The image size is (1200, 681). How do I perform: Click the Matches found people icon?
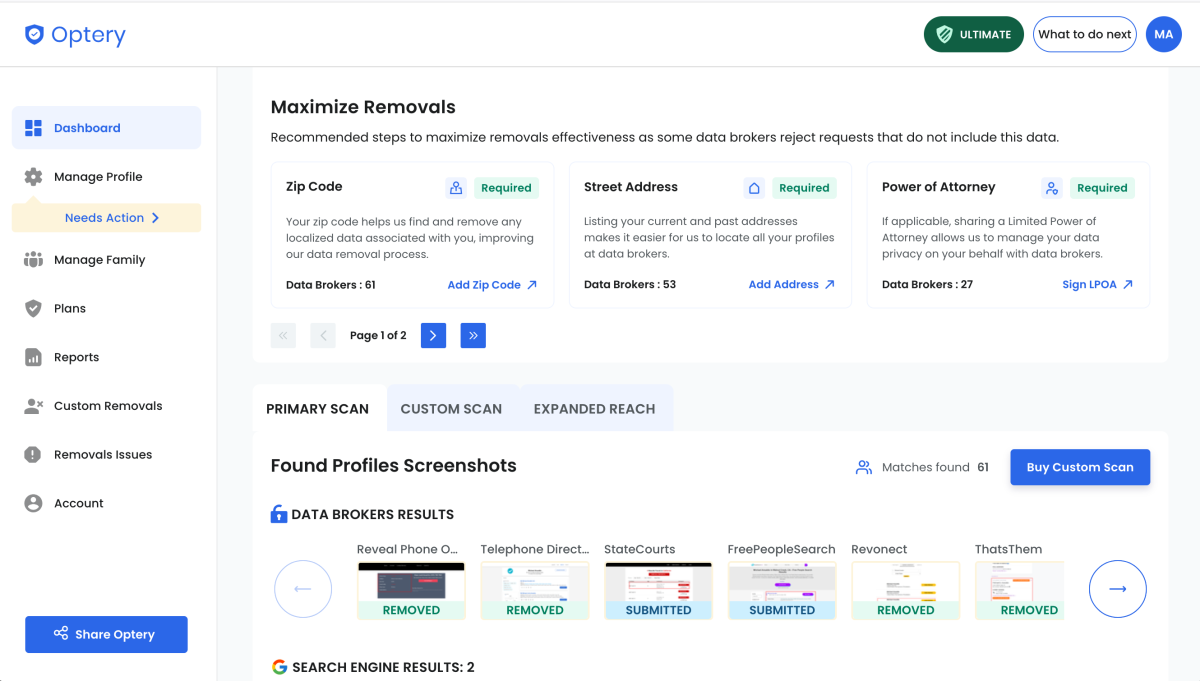click(x=864, y=467)
